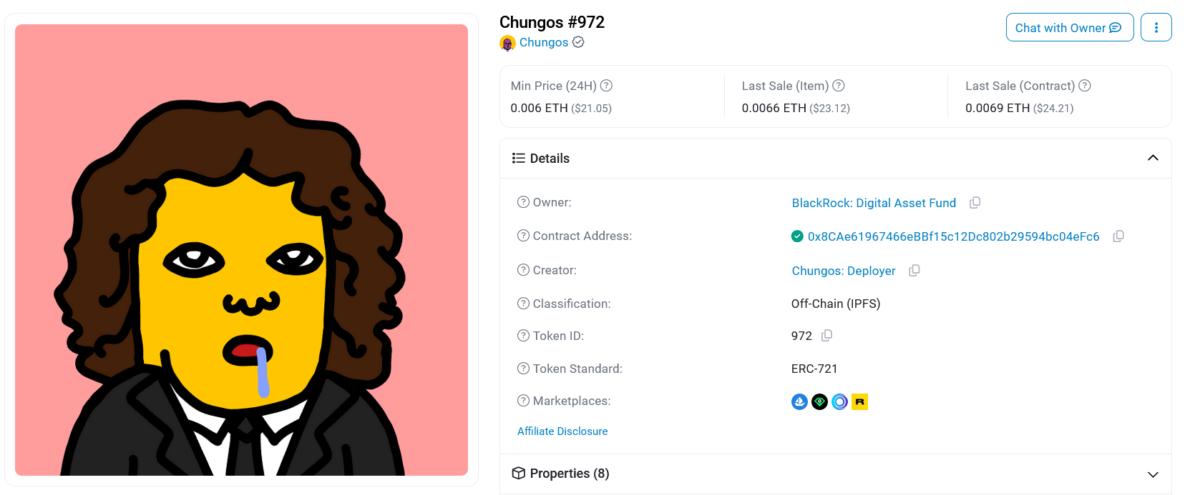Copy the Token ID 972
This screenshot has width=1200, height=495.
coord(827,336)
